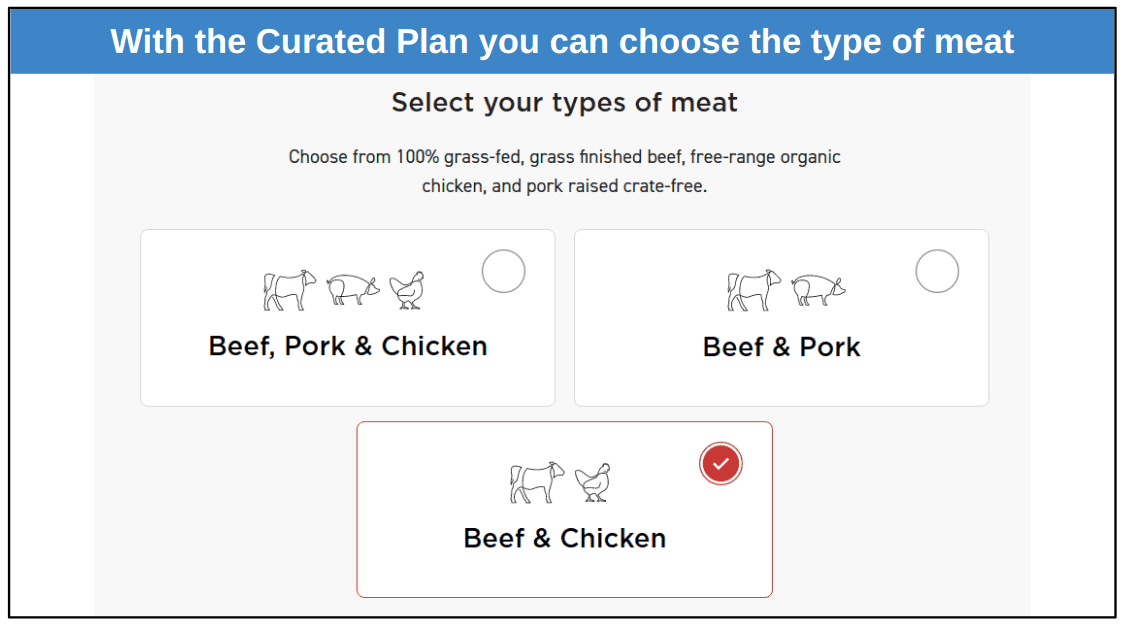Select the Beef & Pork radio button
This screenshot has height=625, width=1124.
pyautogui.click(x=937, y=271)
